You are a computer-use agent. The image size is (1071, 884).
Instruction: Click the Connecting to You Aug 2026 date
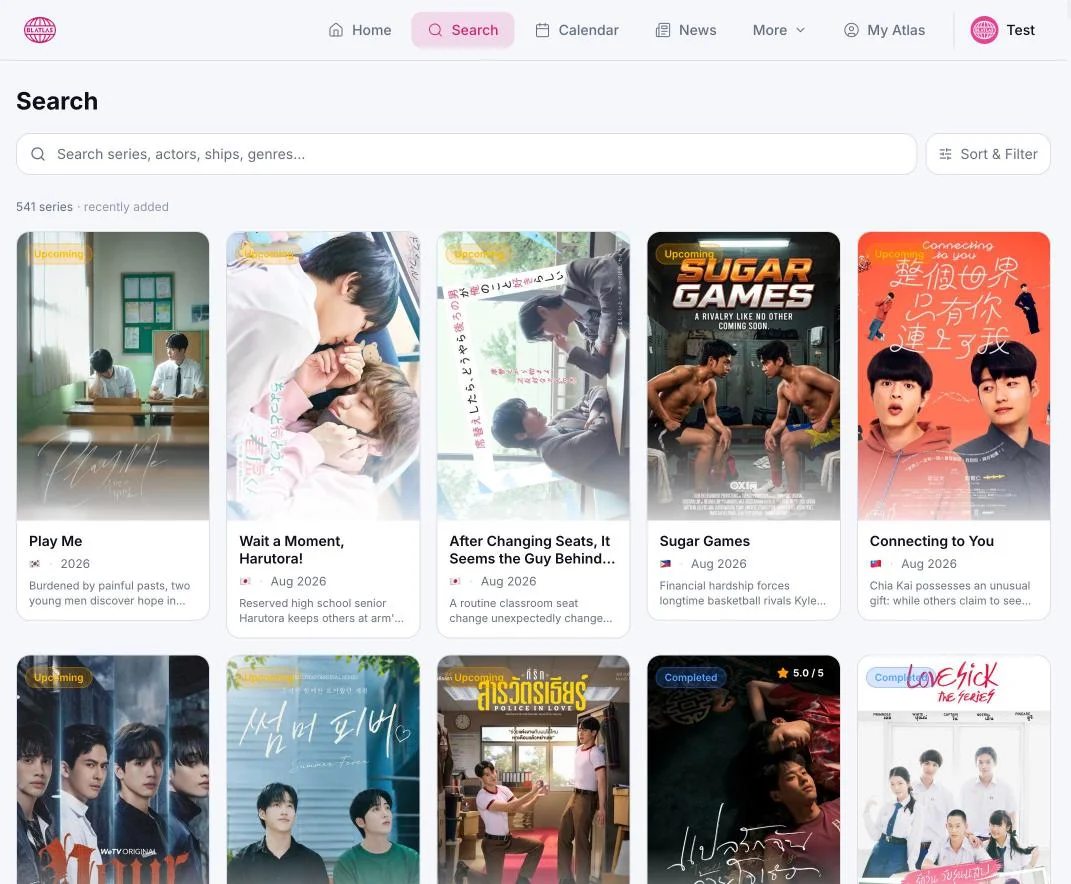coord(929,564)
